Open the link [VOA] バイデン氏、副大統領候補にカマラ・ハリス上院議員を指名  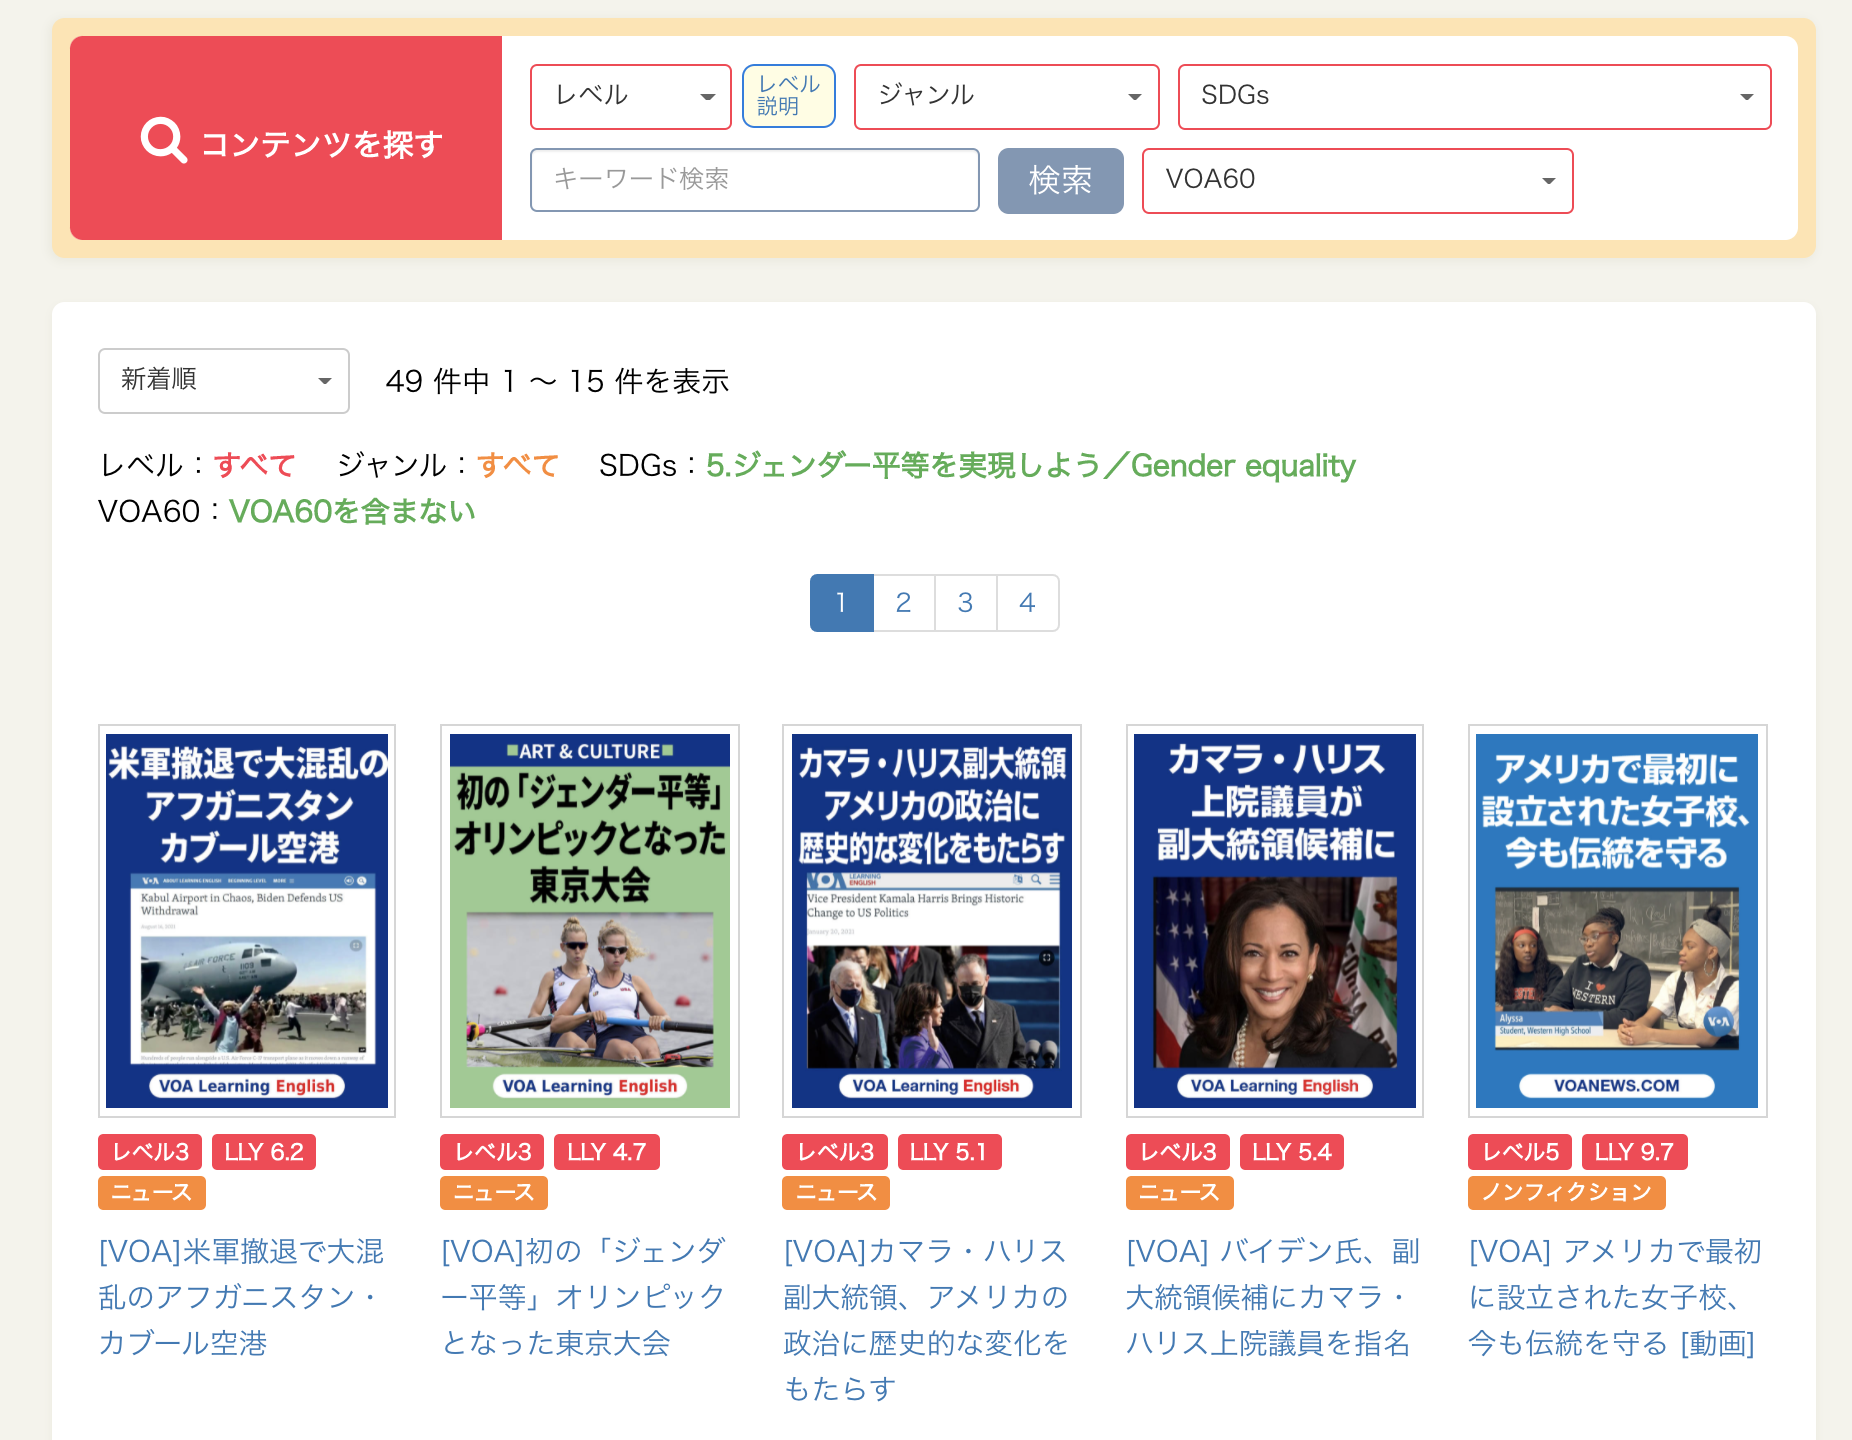(1273, 1297)
